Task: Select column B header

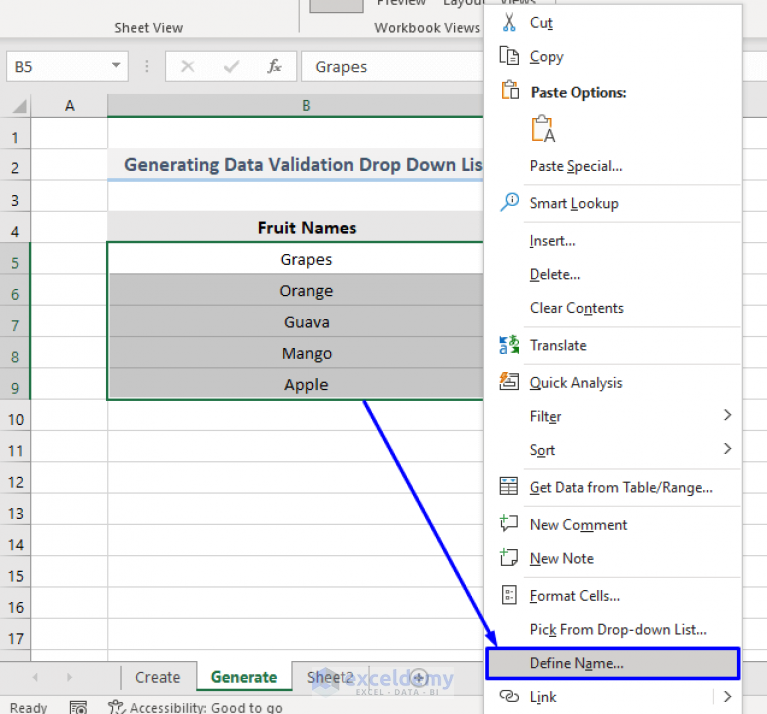Action: point(295,106)
